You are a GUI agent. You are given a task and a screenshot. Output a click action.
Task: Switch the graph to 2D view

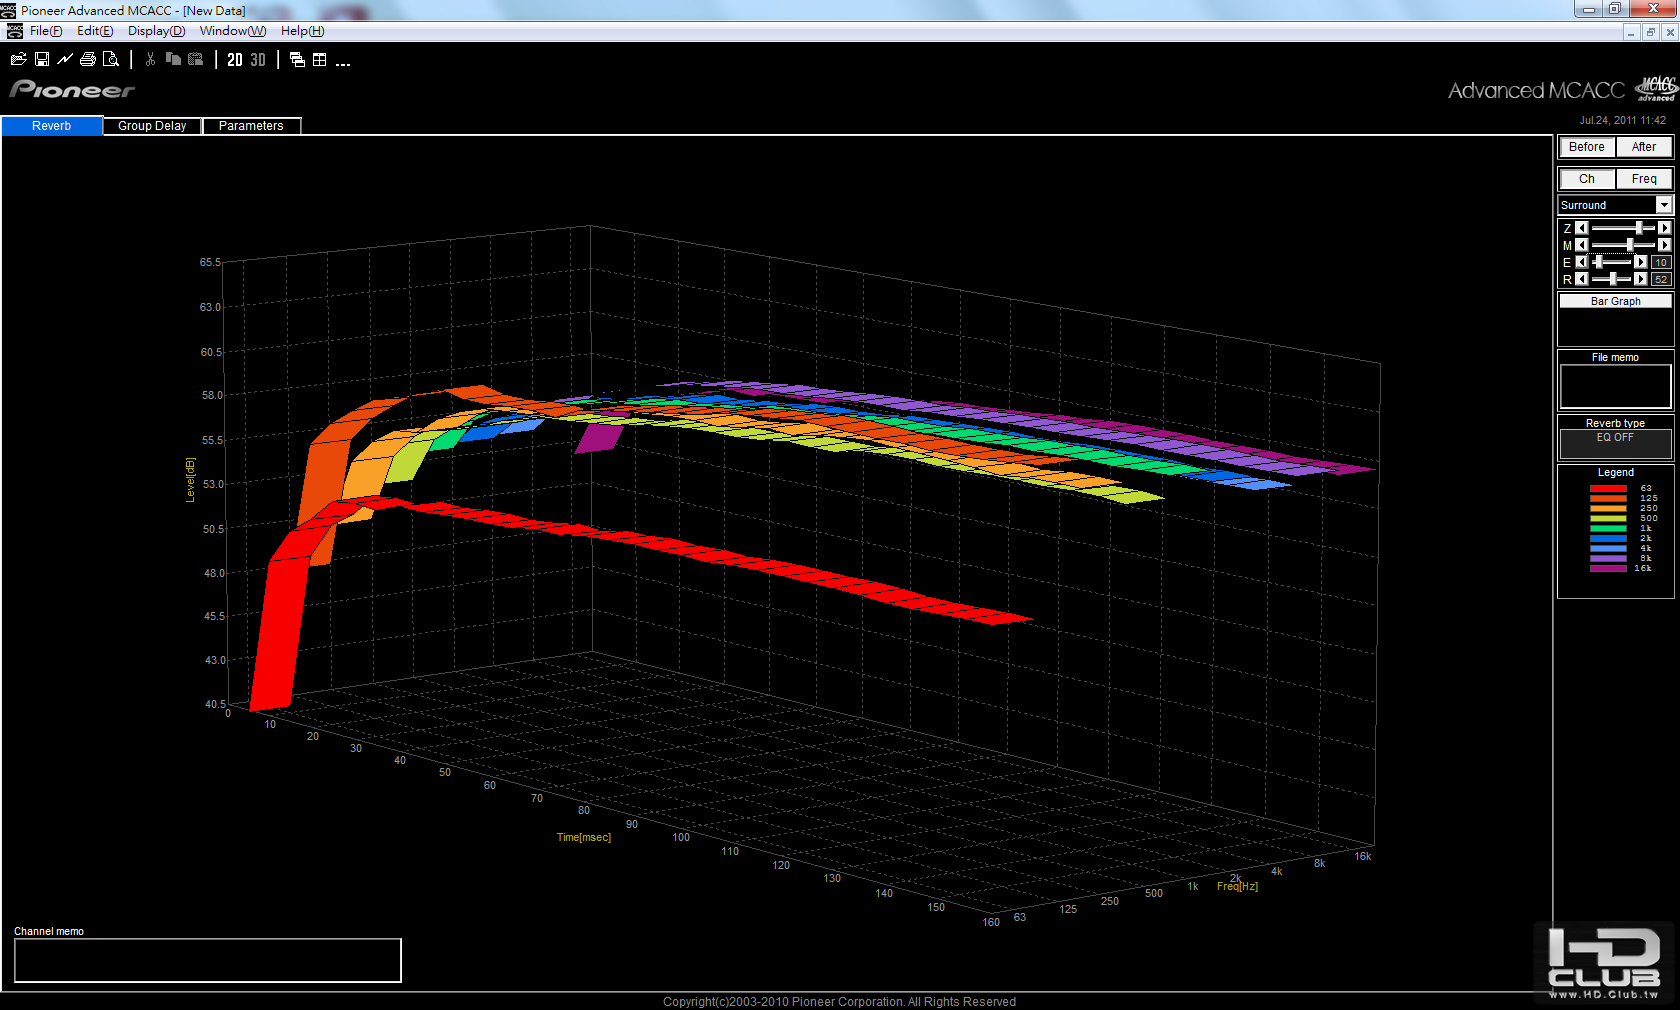click(x=235, y=60)
